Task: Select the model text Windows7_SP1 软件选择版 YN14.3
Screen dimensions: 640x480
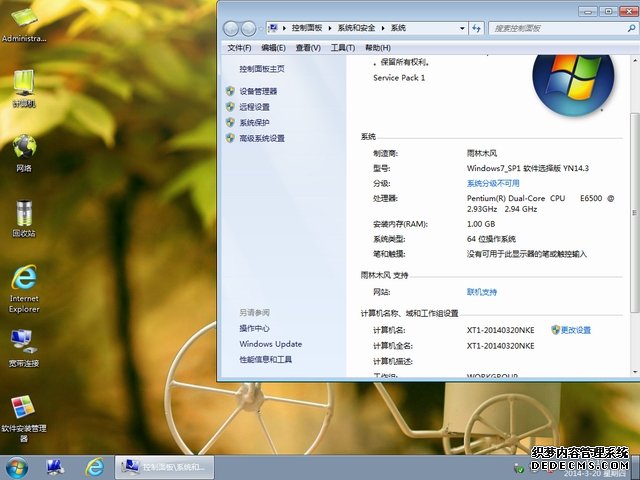Action: point(528,168)
